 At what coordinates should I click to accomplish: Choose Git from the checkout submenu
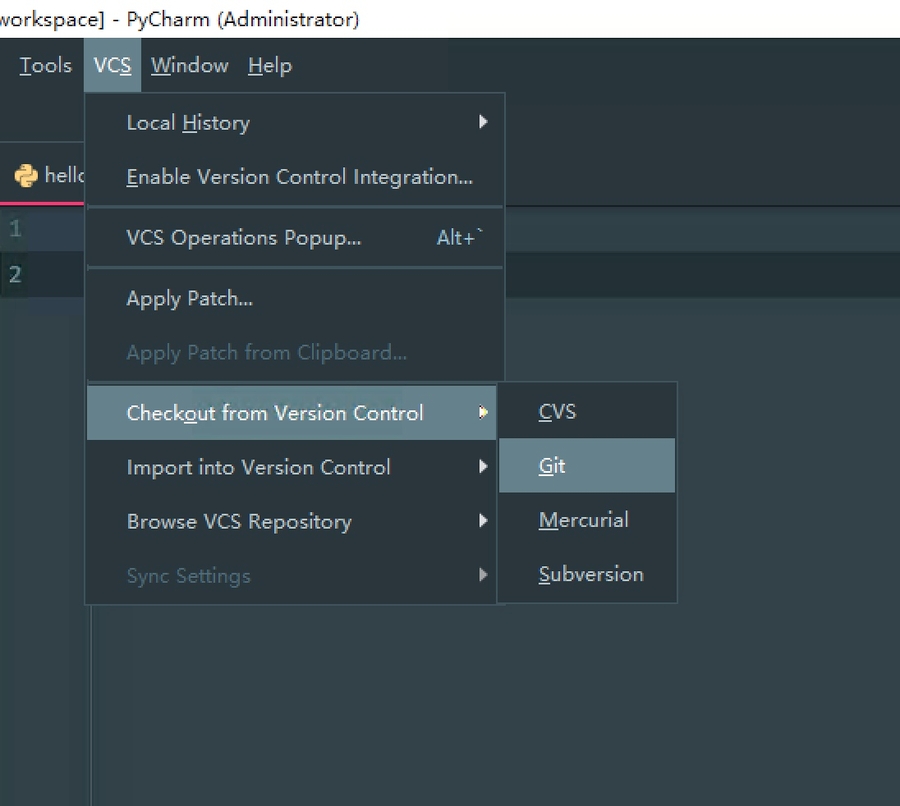553,466
